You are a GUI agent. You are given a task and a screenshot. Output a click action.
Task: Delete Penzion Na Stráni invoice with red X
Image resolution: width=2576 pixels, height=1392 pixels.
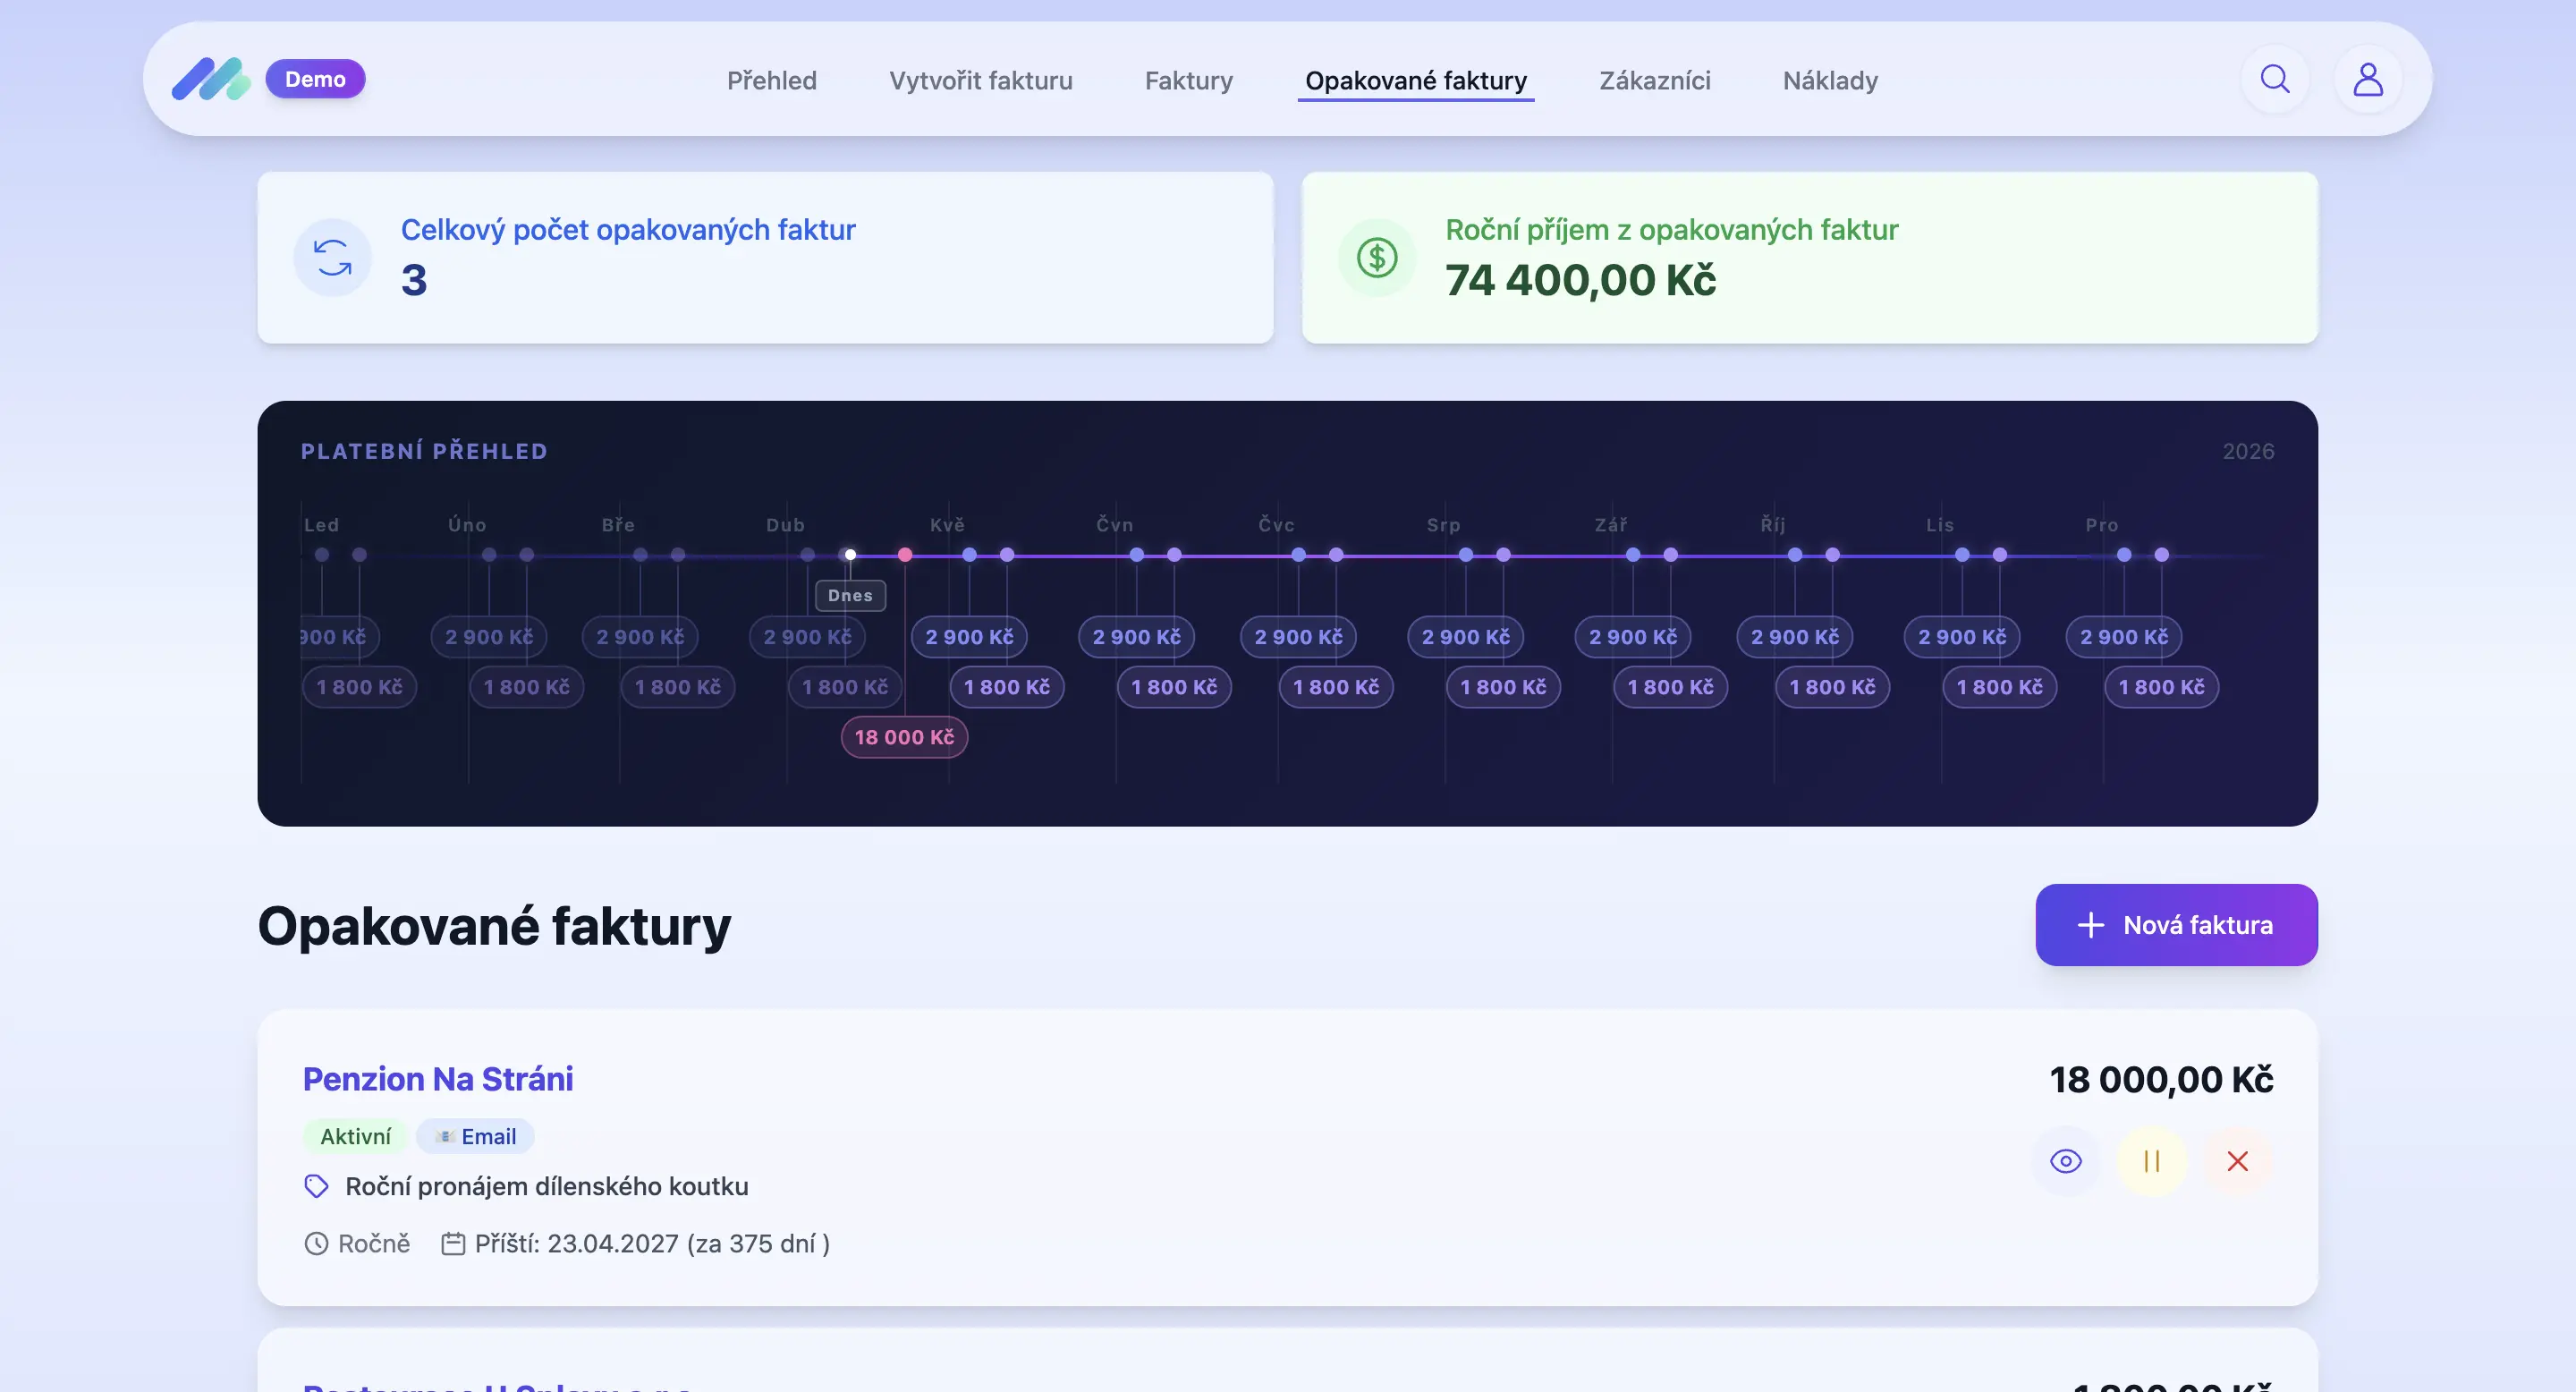(x=2237, y=1161)
